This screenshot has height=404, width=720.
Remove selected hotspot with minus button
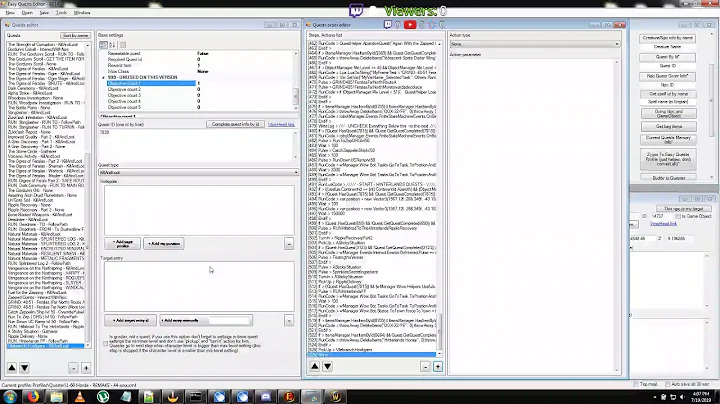(x=289, y=244)
